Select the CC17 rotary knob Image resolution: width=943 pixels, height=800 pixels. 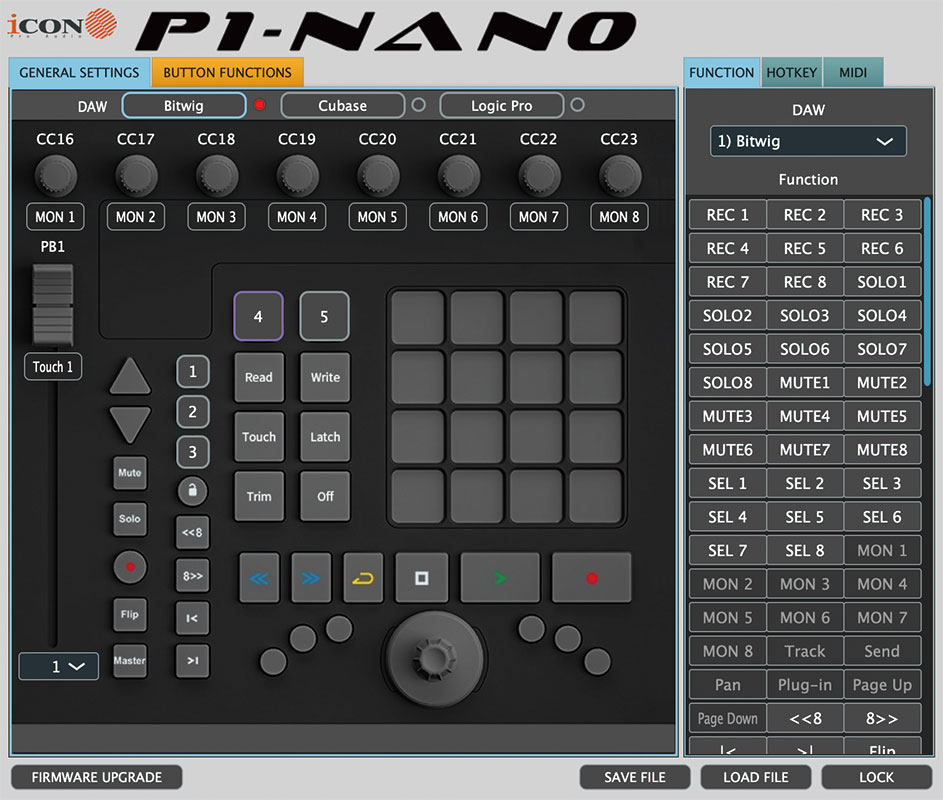137,176
